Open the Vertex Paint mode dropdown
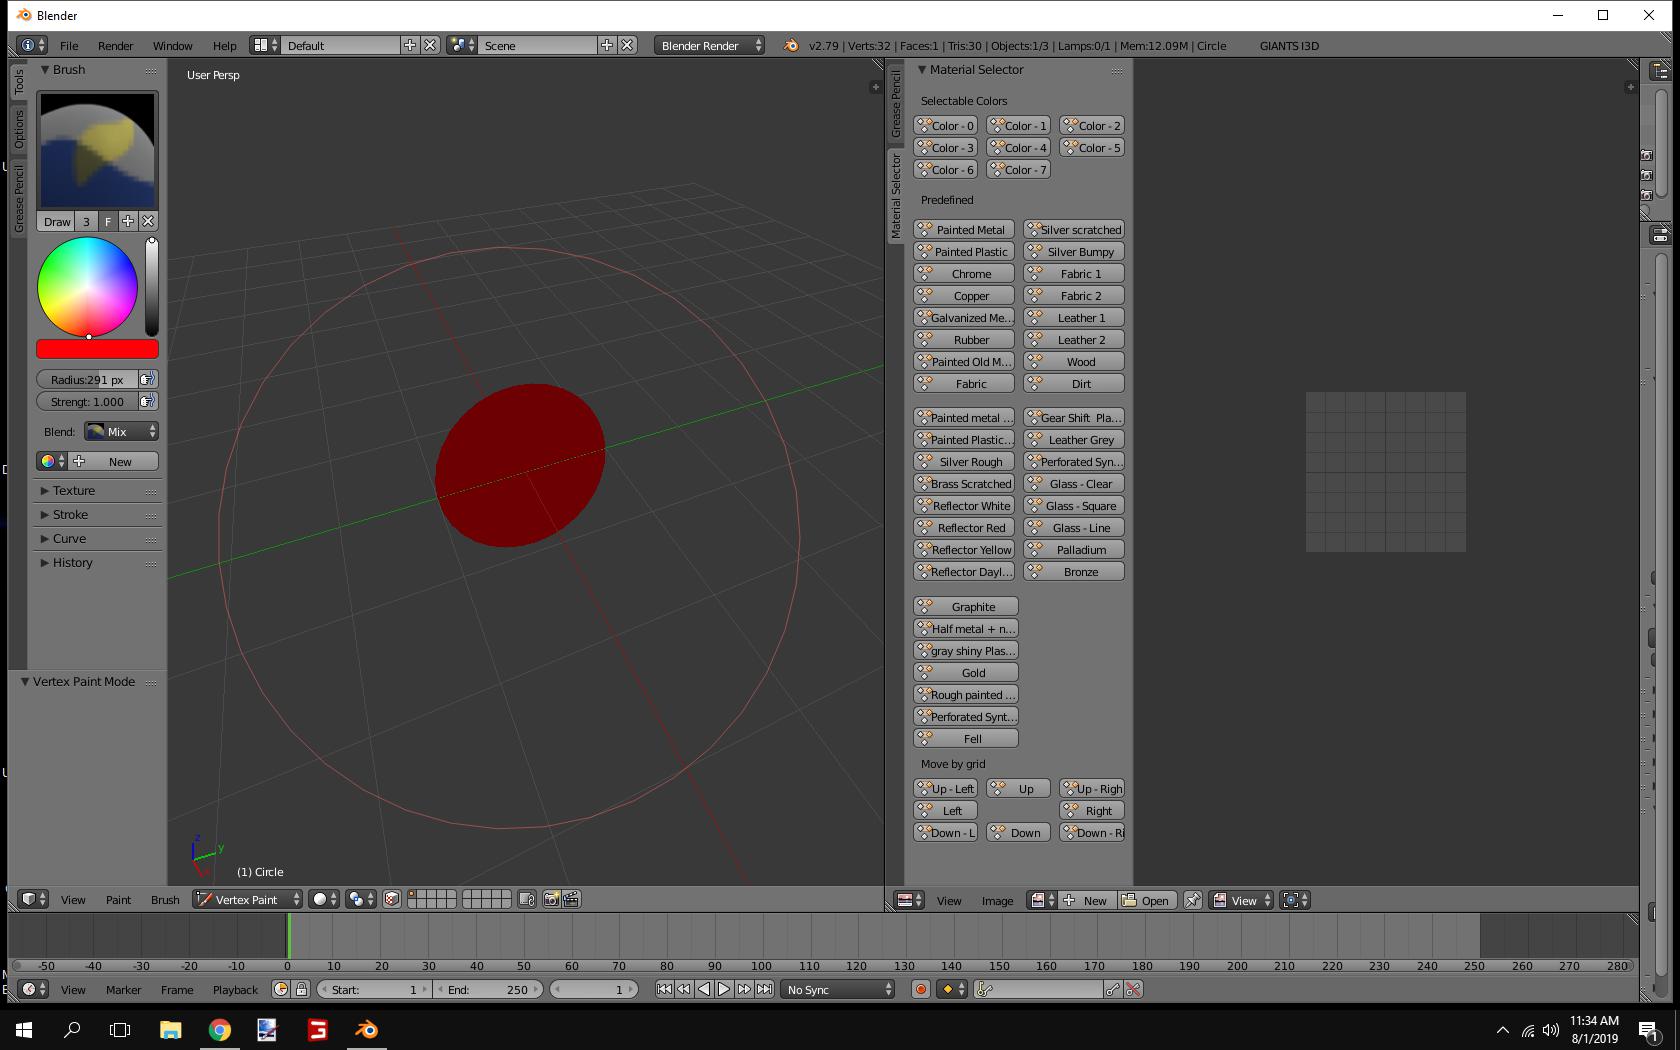 [x=247, y=900]
